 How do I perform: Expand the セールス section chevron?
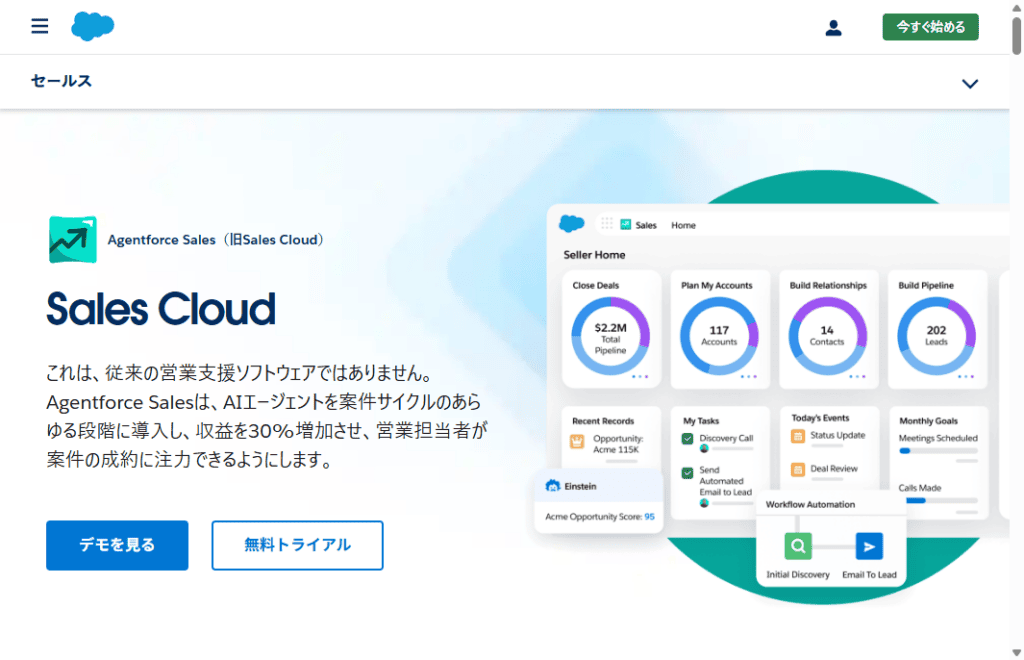tap(970, 84)
